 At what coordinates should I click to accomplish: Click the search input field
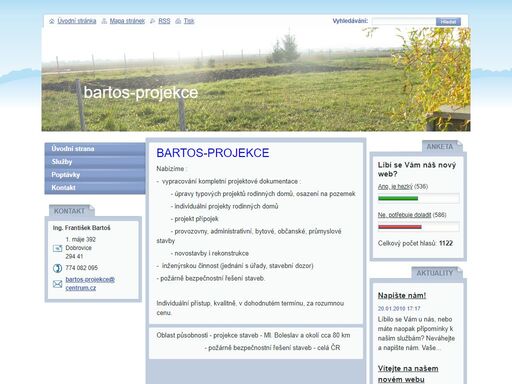[x=404, y=21]
